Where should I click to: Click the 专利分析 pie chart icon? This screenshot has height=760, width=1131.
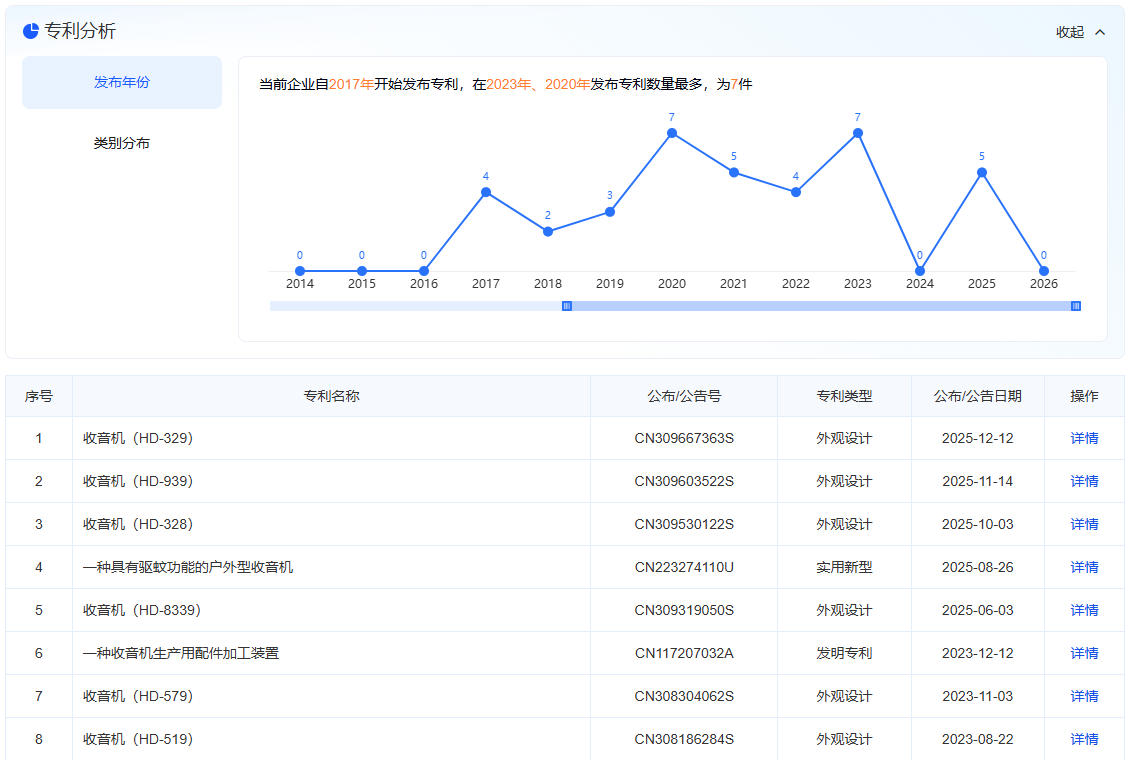(x=31, y=31)
